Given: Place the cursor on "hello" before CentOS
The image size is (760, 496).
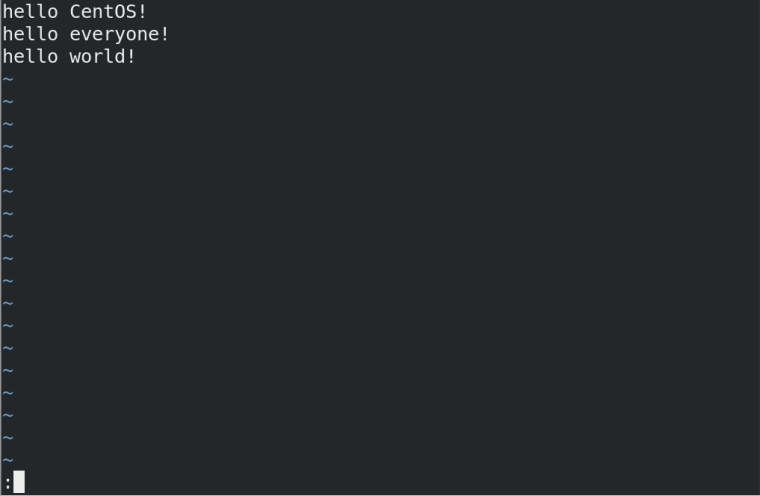Looking at the screenshot, I should pos(31,12).
